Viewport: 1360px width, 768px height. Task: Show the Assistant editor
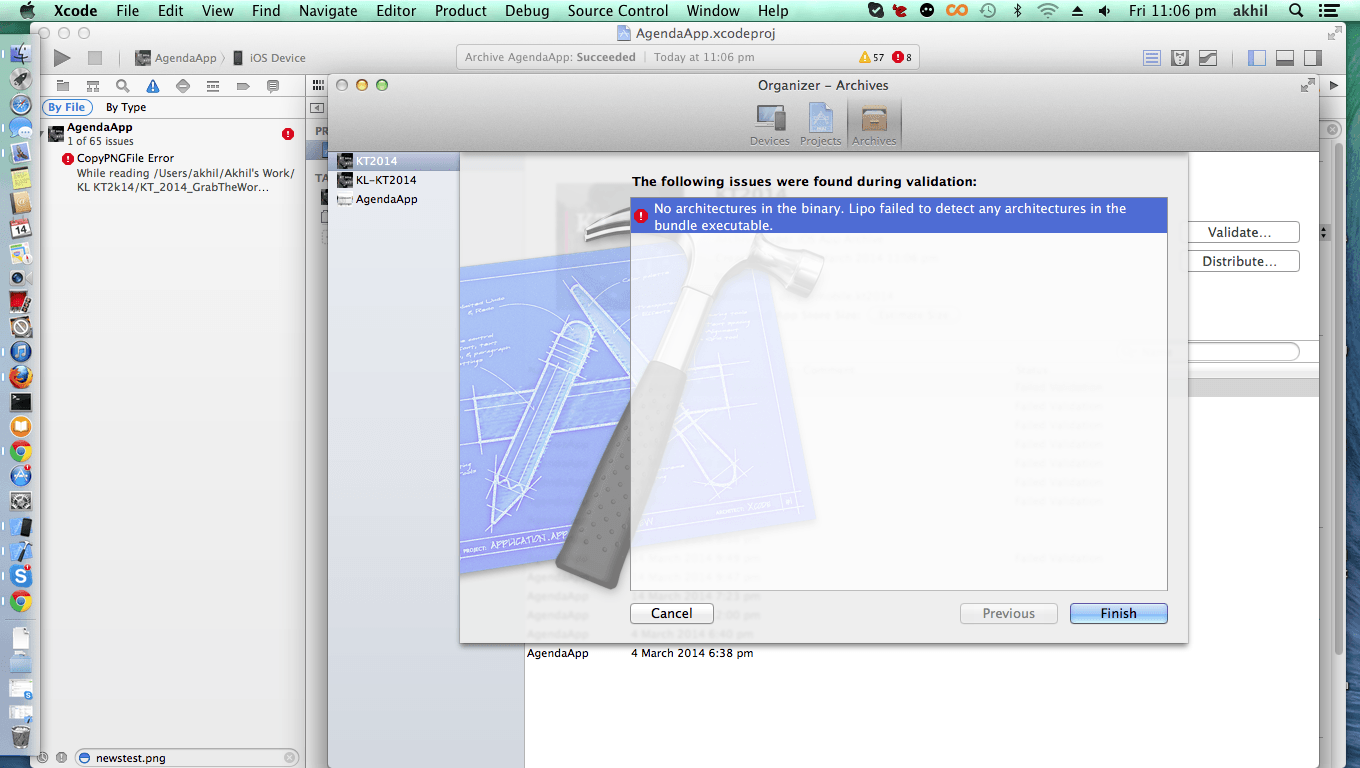click(1180, 58)
